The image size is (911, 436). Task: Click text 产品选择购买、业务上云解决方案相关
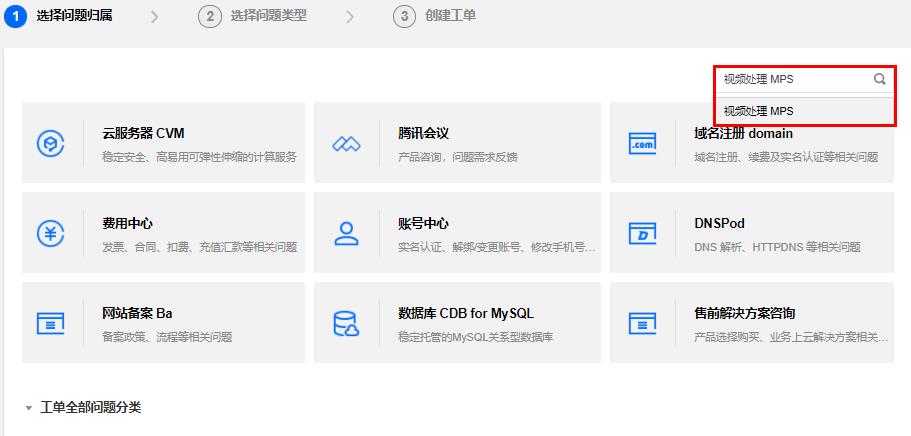pos(786,337)
